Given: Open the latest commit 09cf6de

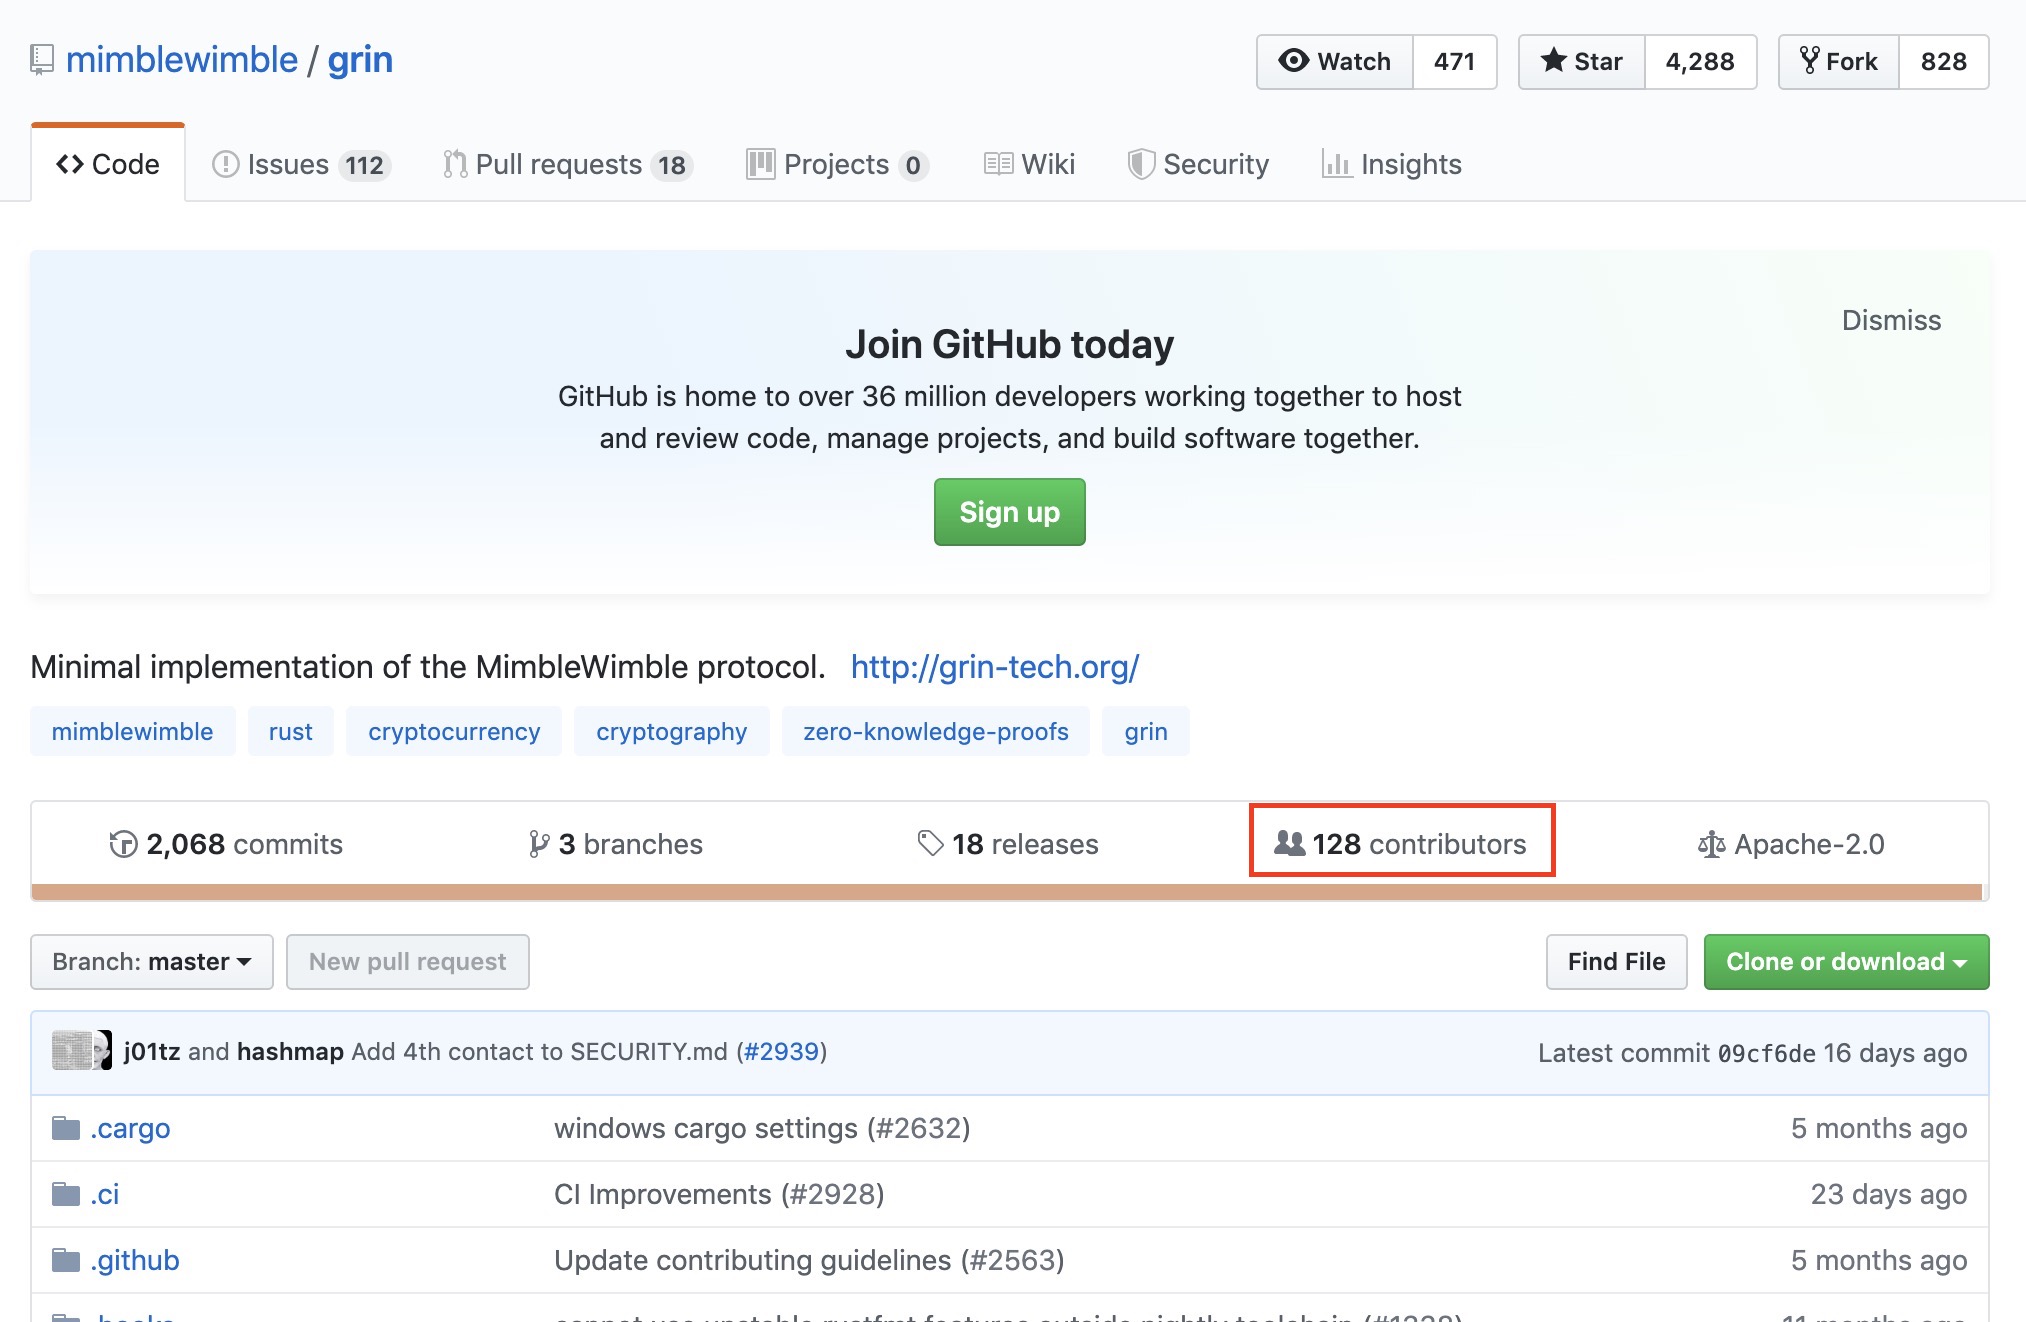Looking at the screenshot, I should click(x=1766, y=1053).
